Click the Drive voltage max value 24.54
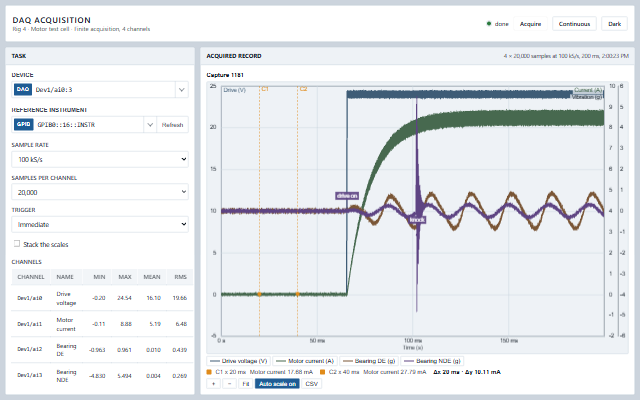The height and width of the screenshot is (400, 640). [x=124, y=298]
